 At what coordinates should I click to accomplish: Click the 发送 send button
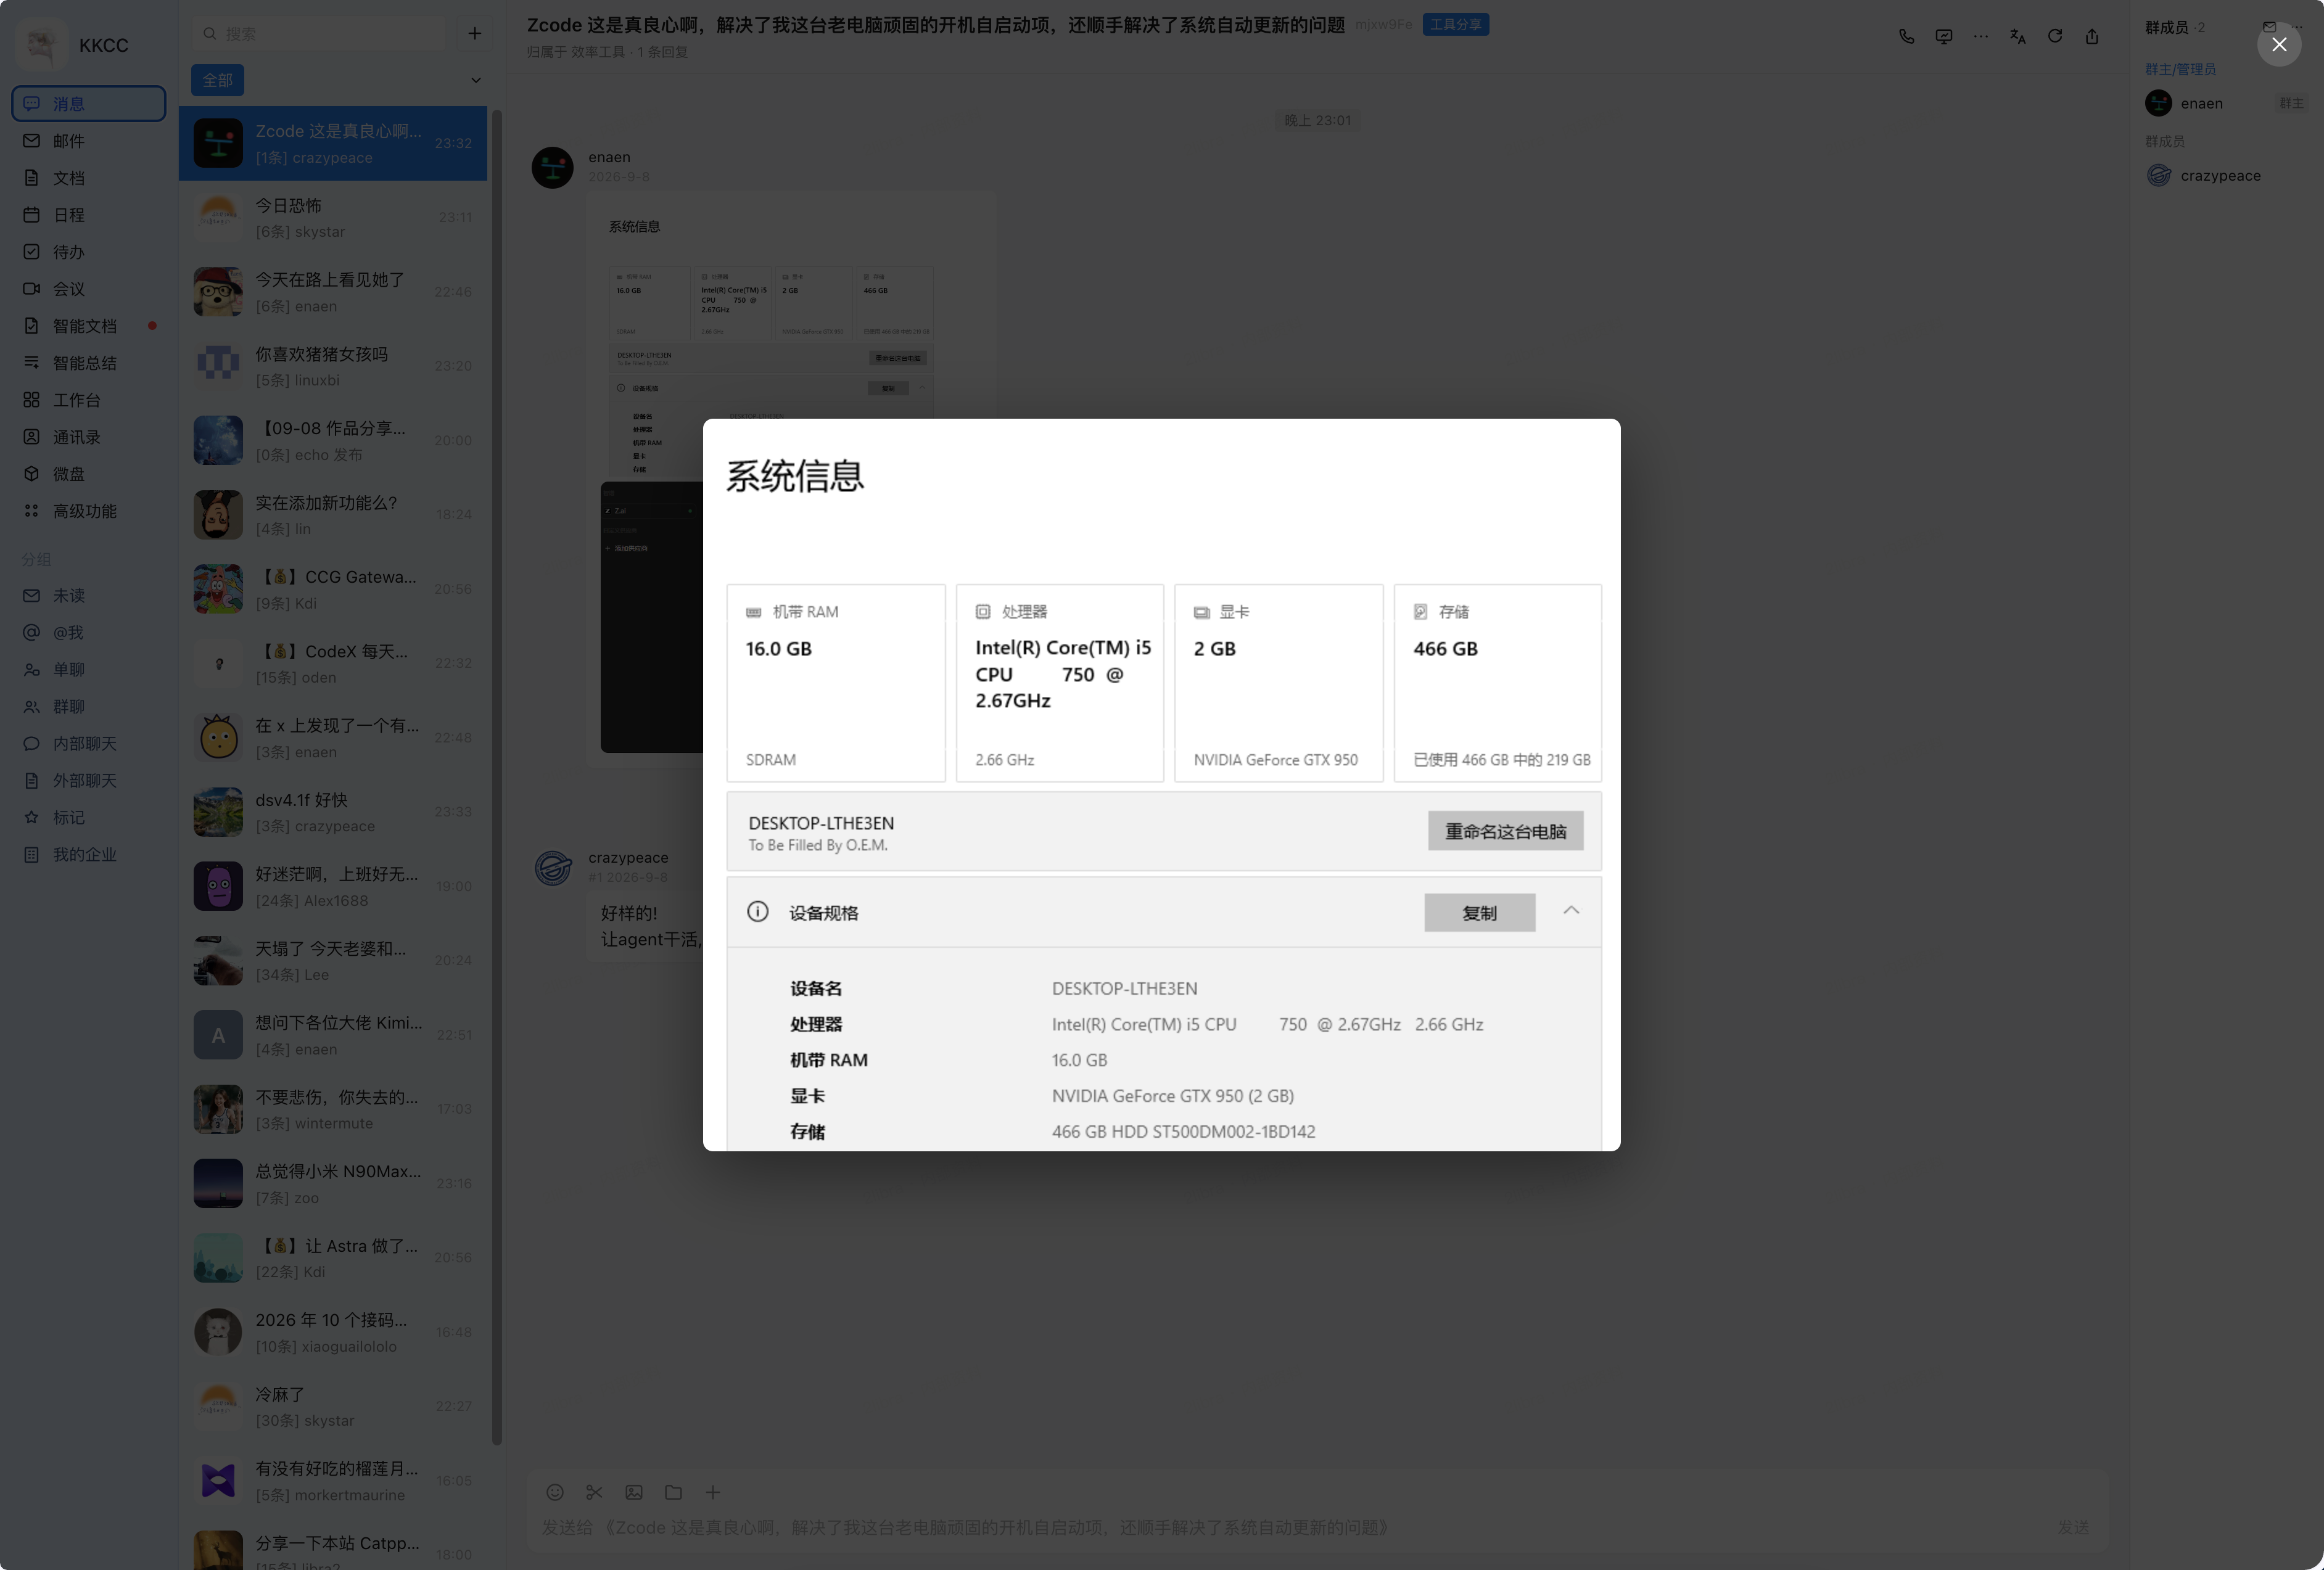point(2072,1527)
